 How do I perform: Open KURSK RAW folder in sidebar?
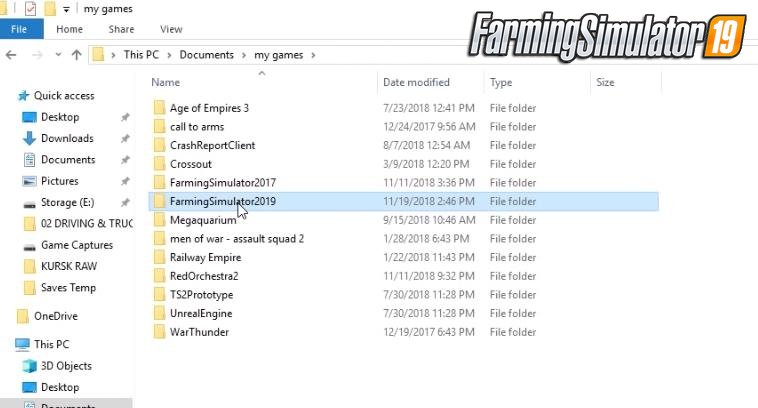coord(69,266)
